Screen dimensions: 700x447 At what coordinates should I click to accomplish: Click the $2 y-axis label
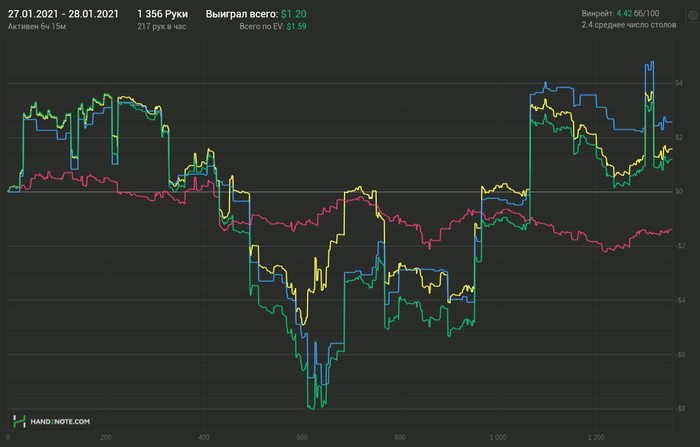679,137
